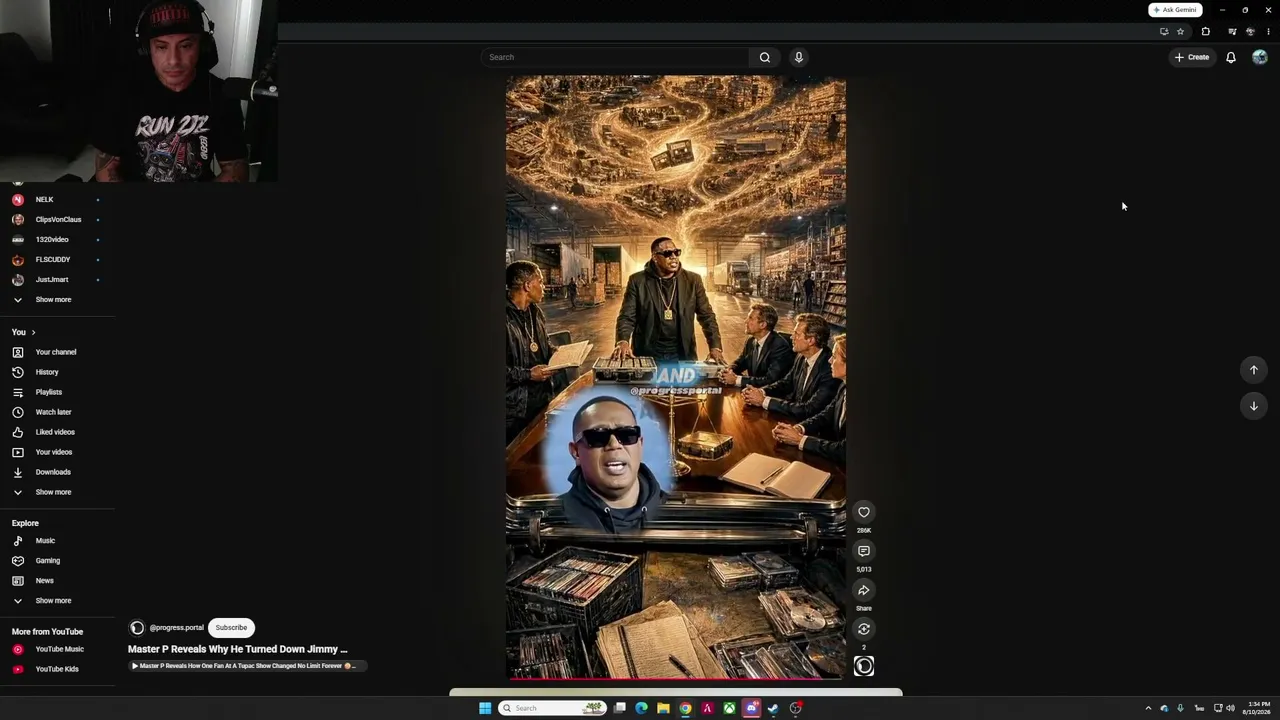Image resolution: width=1280 pixels, height=720 pixels.
Task: Open the comments on this Short
Action: [x=864, y=551]
